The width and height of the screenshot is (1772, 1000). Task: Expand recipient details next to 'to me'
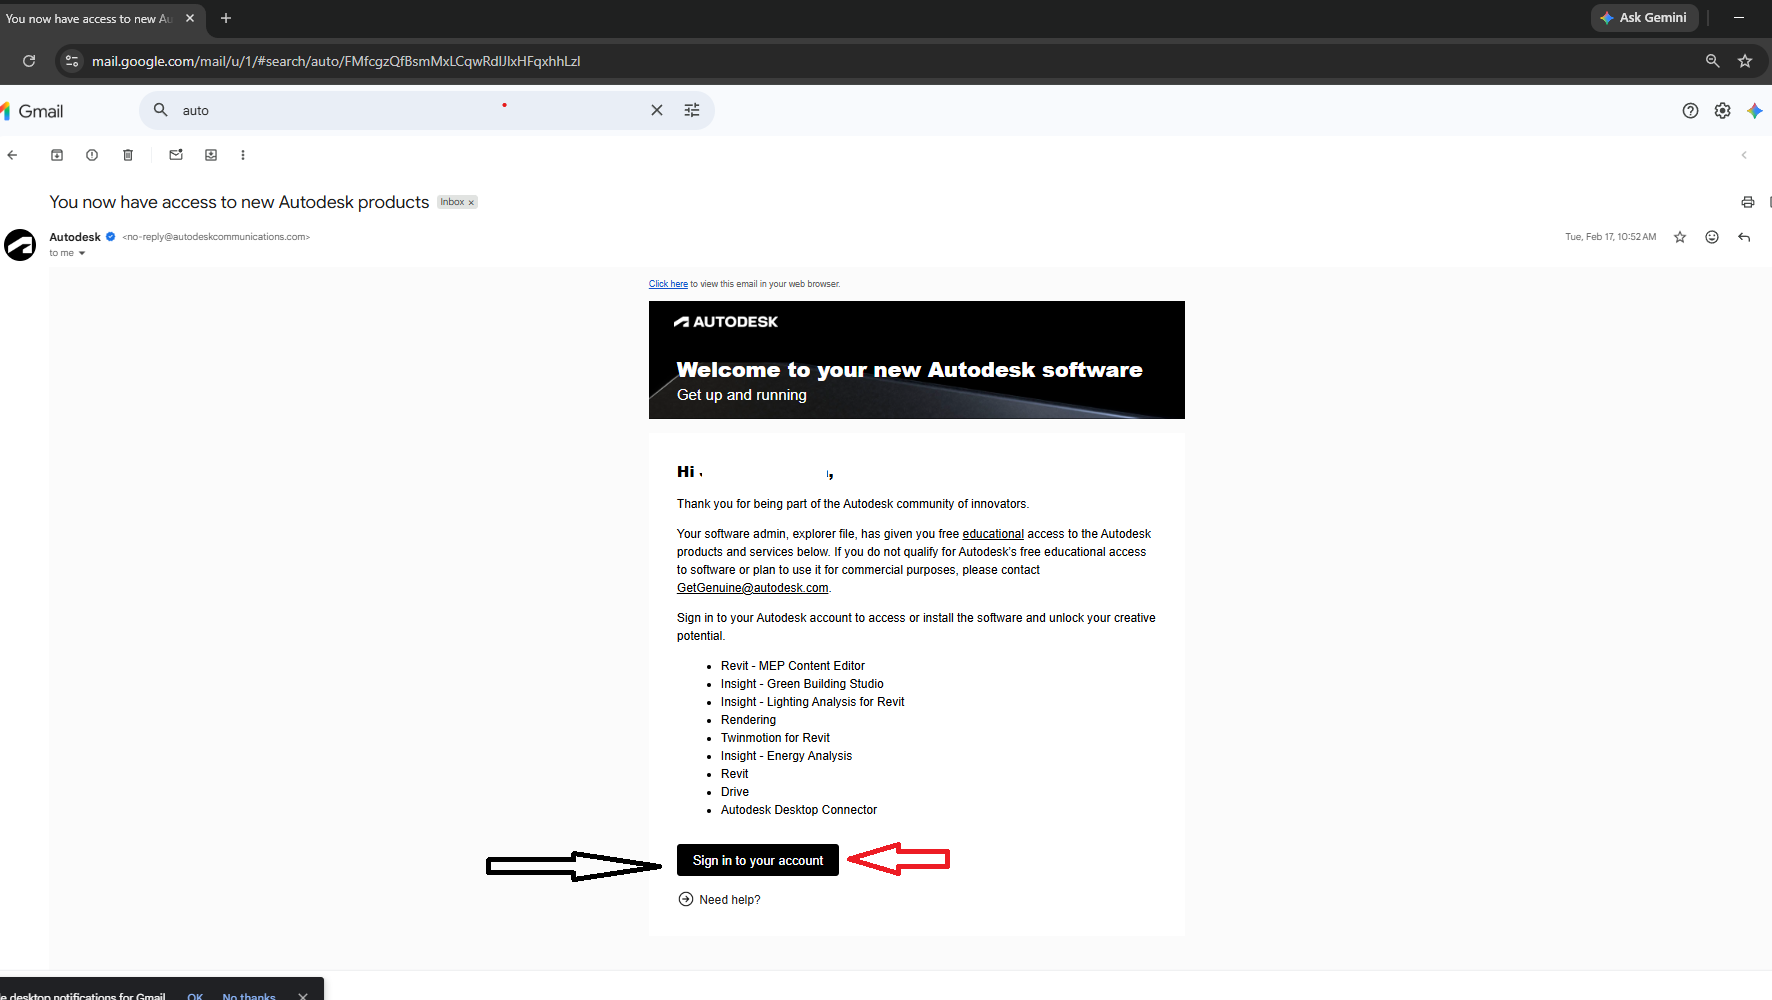pos(82,253)
